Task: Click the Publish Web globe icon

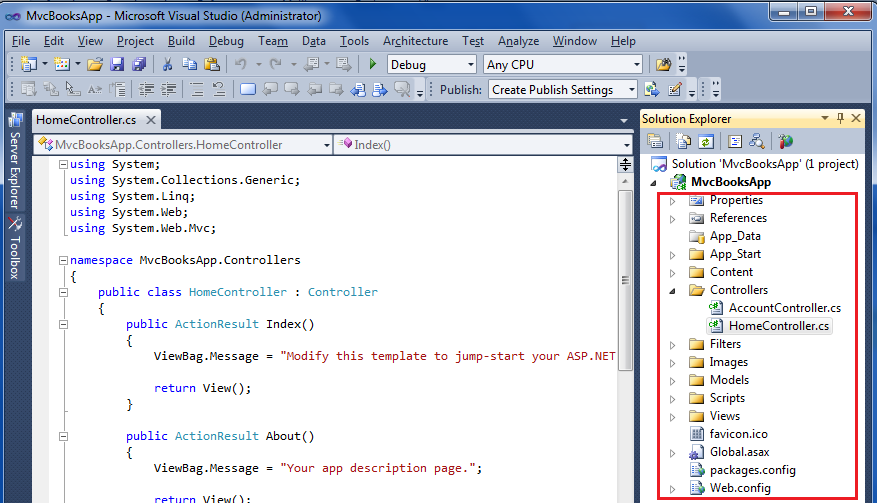Action: [x=652, y=90]
